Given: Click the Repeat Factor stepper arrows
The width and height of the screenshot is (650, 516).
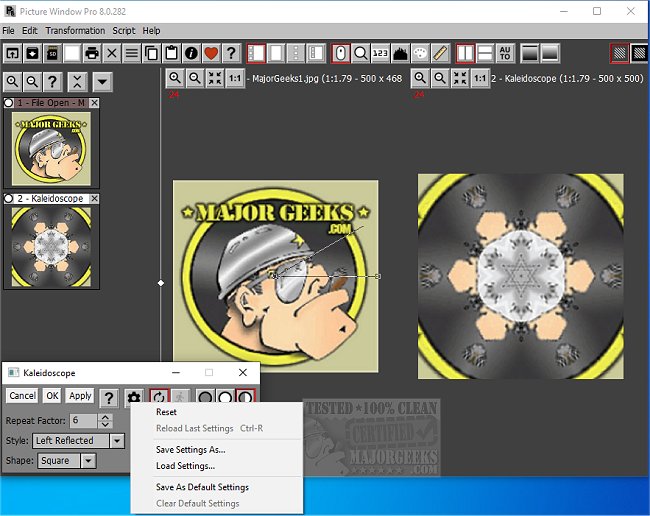Looking at the screenshot, I should coord(105,421).
